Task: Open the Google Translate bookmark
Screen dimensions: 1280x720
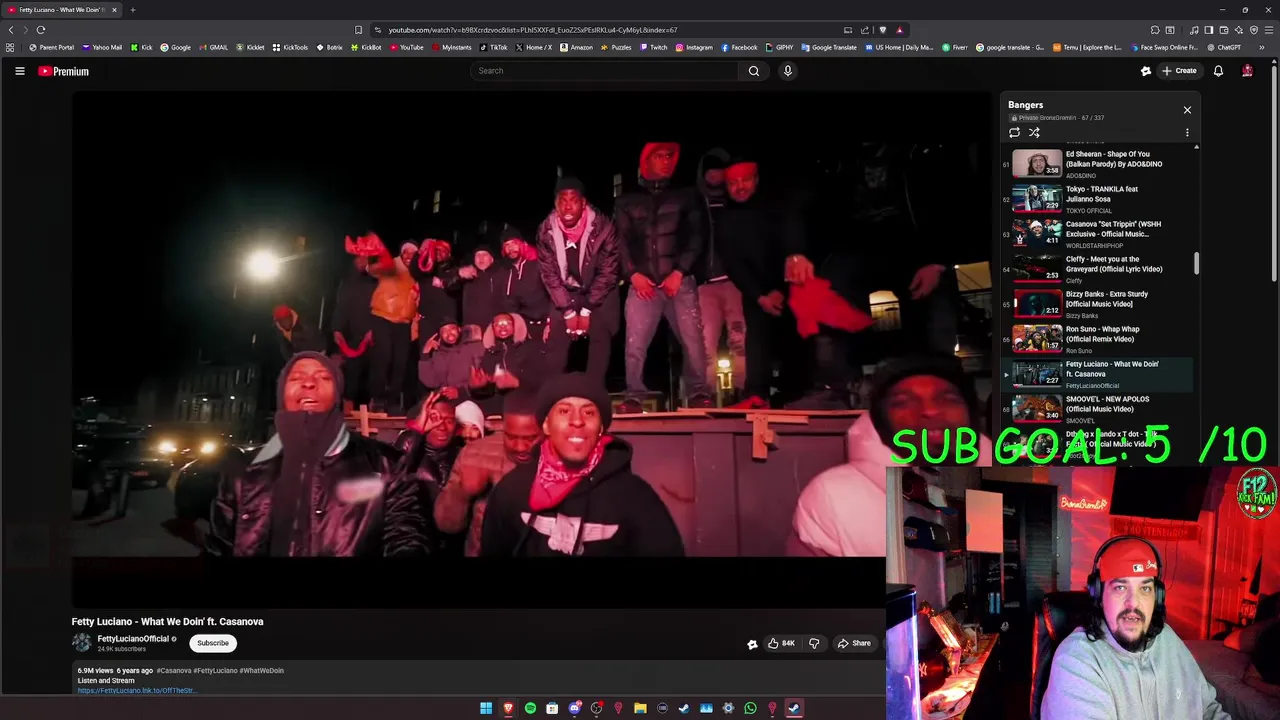Action: point(829,47)
